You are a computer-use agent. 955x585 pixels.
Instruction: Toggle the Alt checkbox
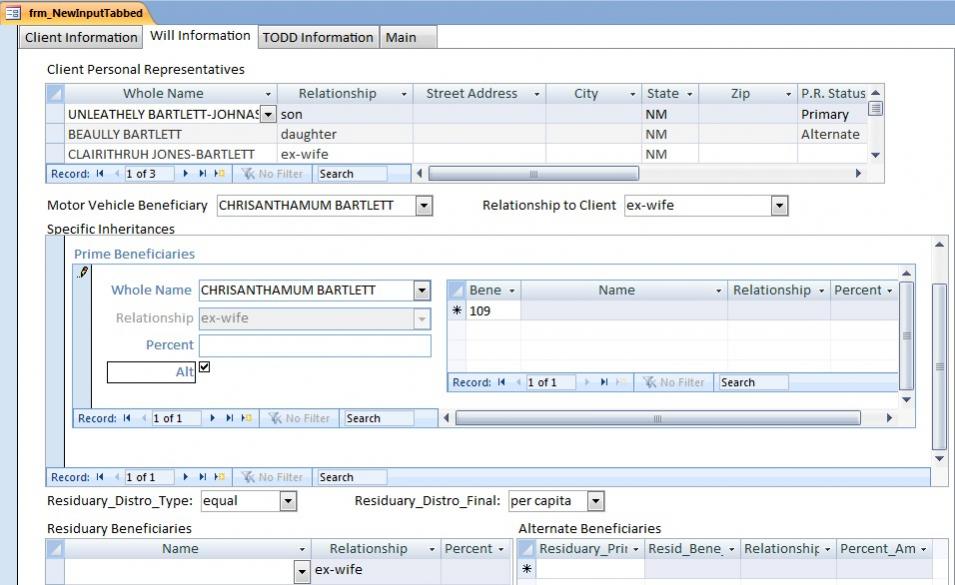[x=205, y=368]
